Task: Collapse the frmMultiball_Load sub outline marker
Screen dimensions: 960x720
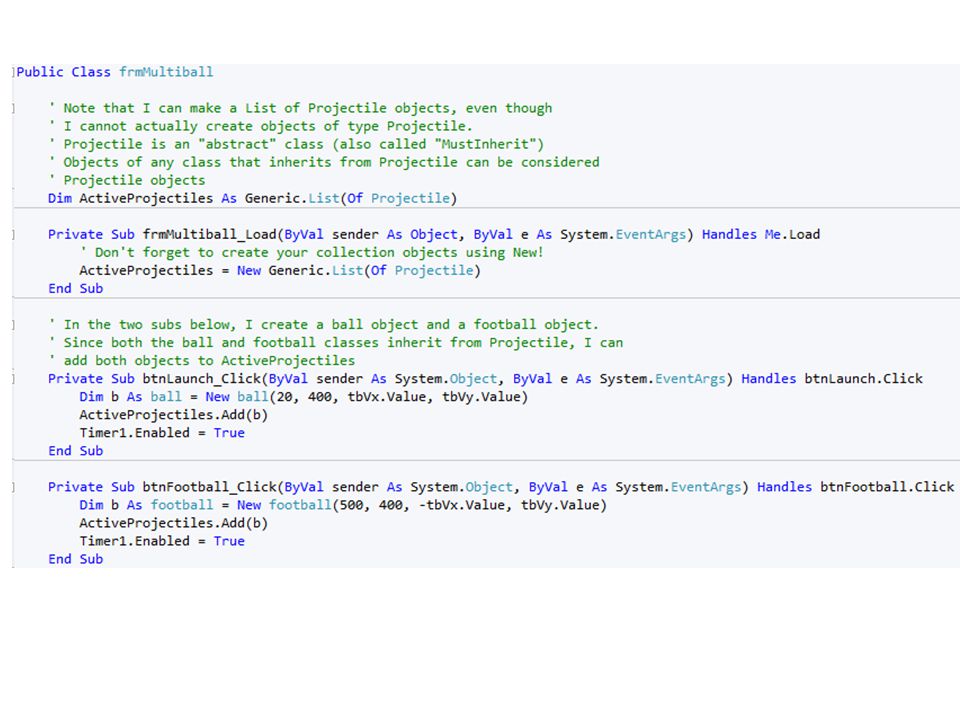Action: (x=13, y=234)
